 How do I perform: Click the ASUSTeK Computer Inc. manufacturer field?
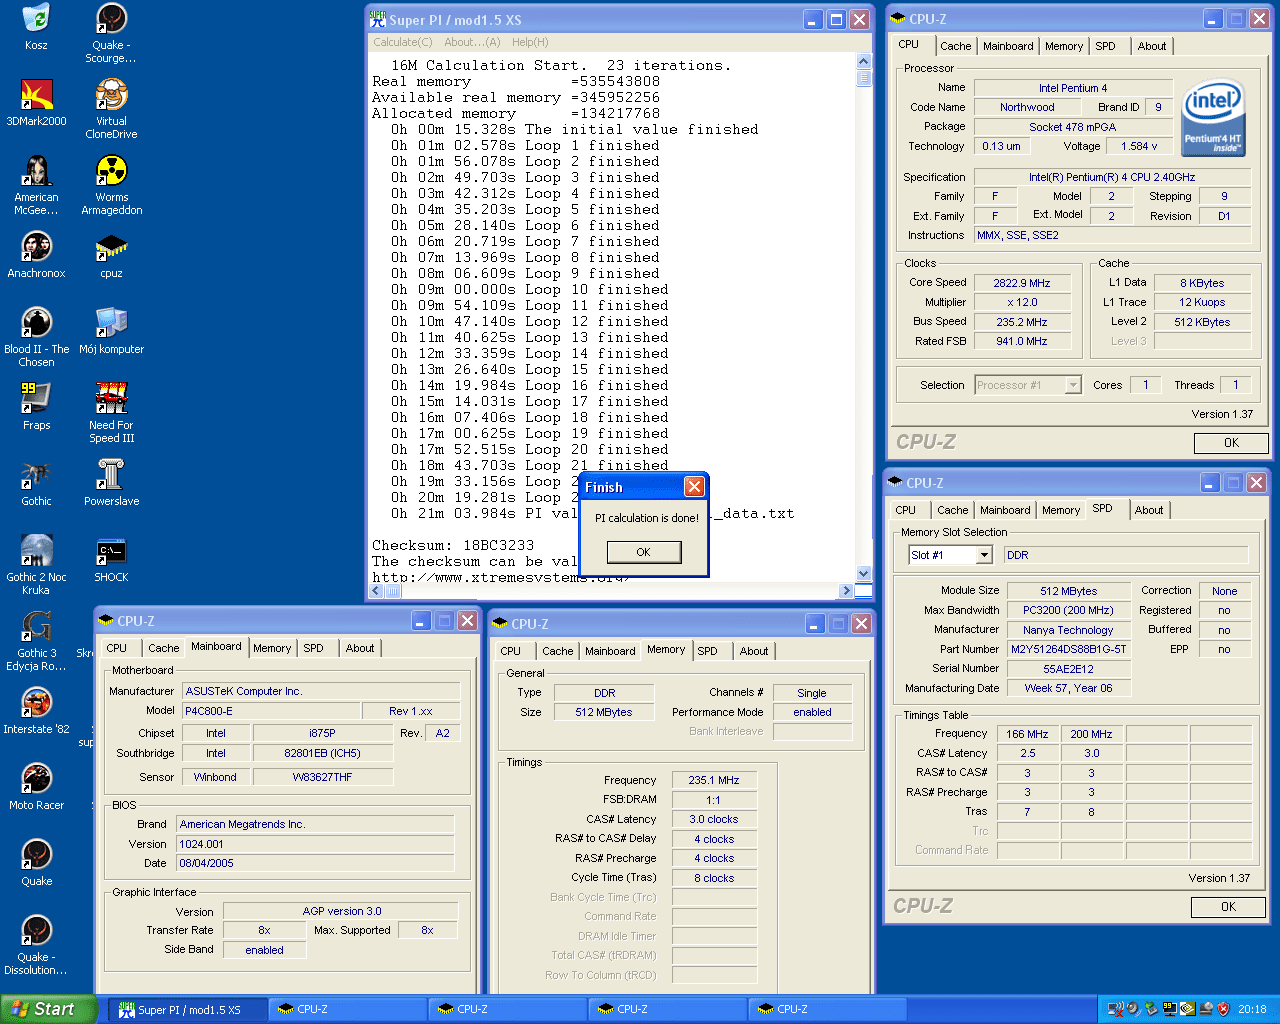pos(321,691)
